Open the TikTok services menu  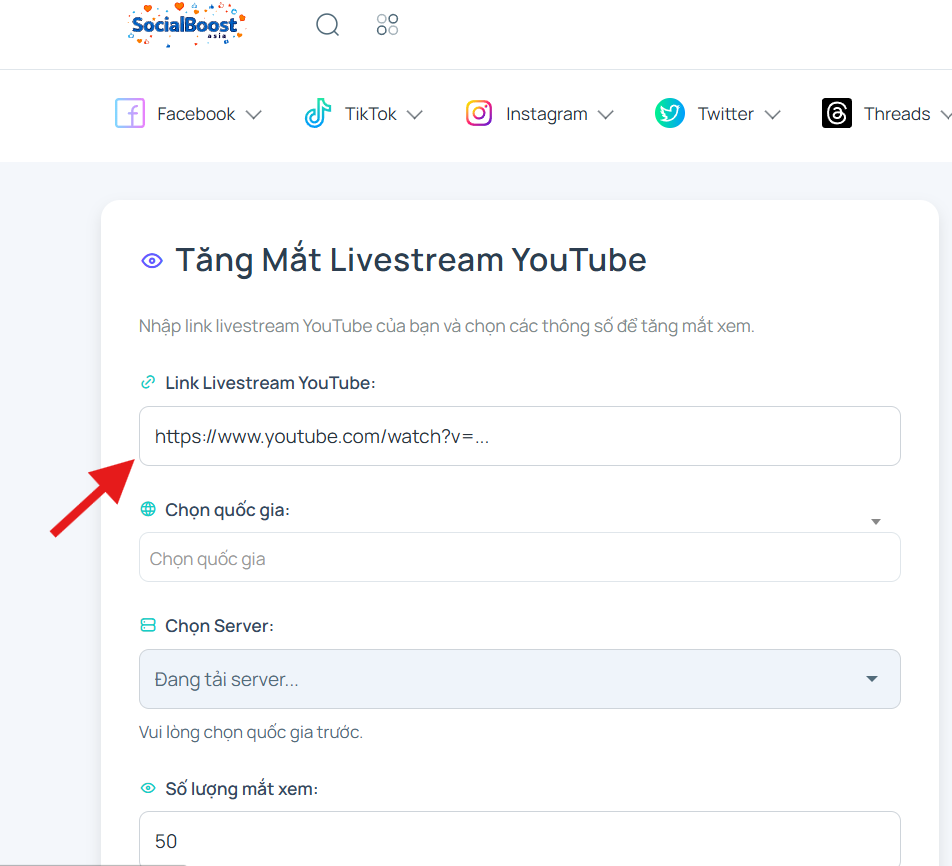[364, 114]
